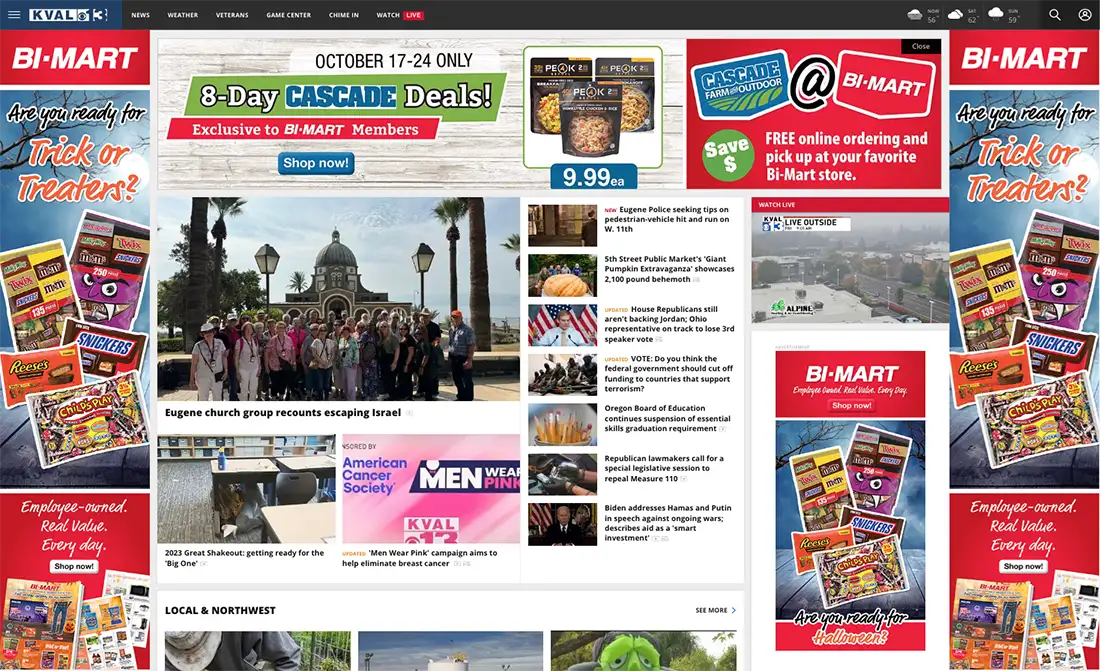Open the Veterans menu item
Screen dimensions: 1100x671
click(x=232, y=15)
